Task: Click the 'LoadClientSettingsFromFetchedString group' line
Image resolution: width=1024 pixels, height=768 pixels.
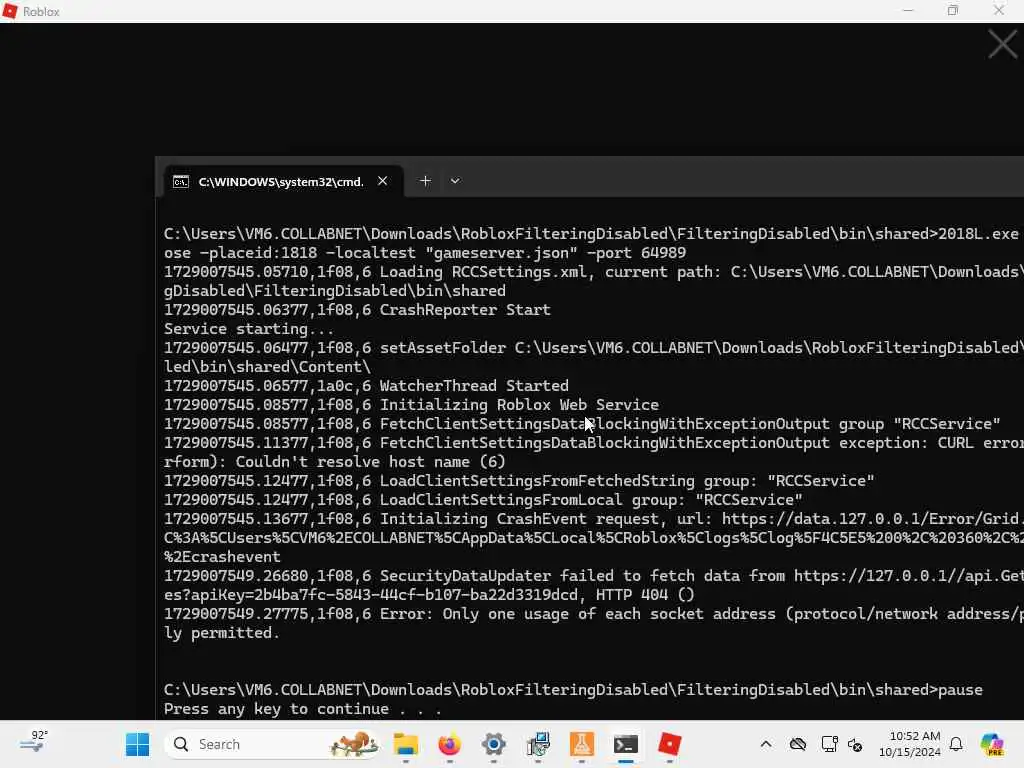Action: coord(519,481)
